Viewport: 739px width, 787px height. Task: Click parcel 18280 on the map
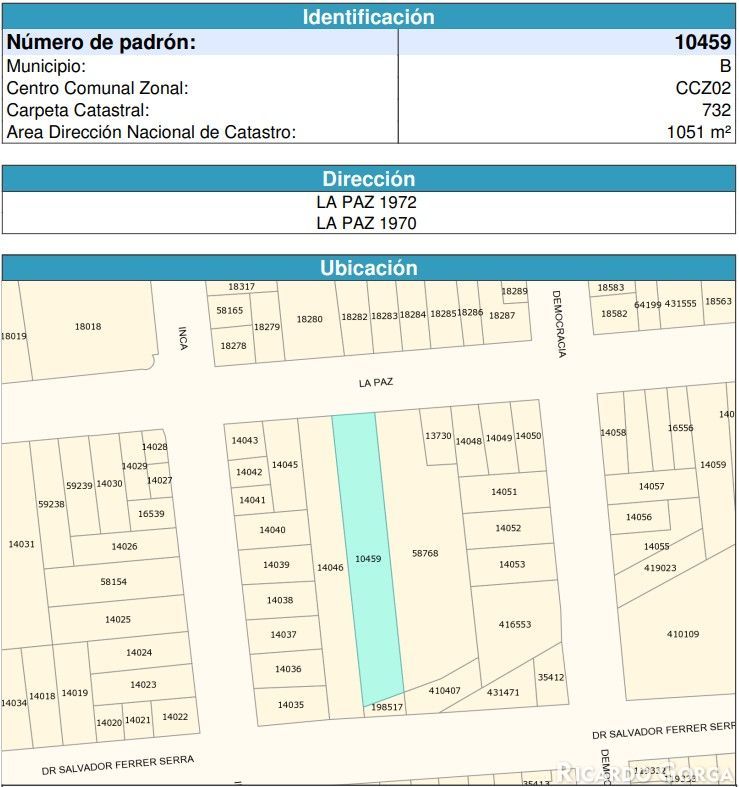click(309, 319)
